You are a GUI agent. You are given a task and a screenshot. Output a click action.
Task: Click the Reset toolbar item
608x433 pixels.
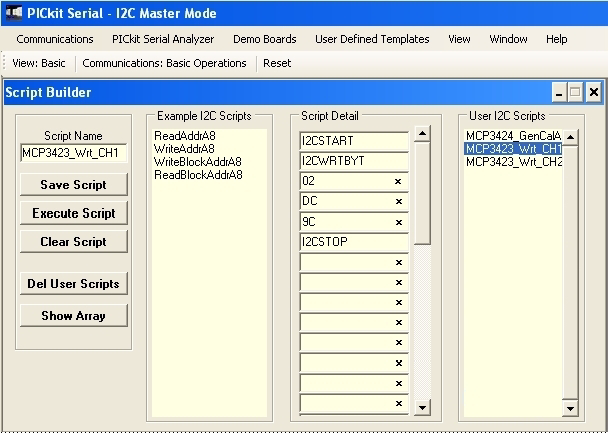tap(277, 63)
